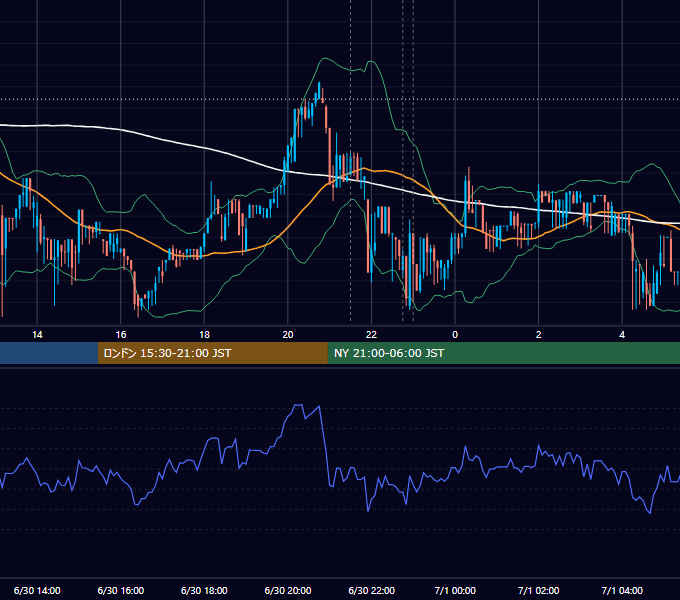
Task: Click the upper axis hour label 2
Action: click(539, 335)
